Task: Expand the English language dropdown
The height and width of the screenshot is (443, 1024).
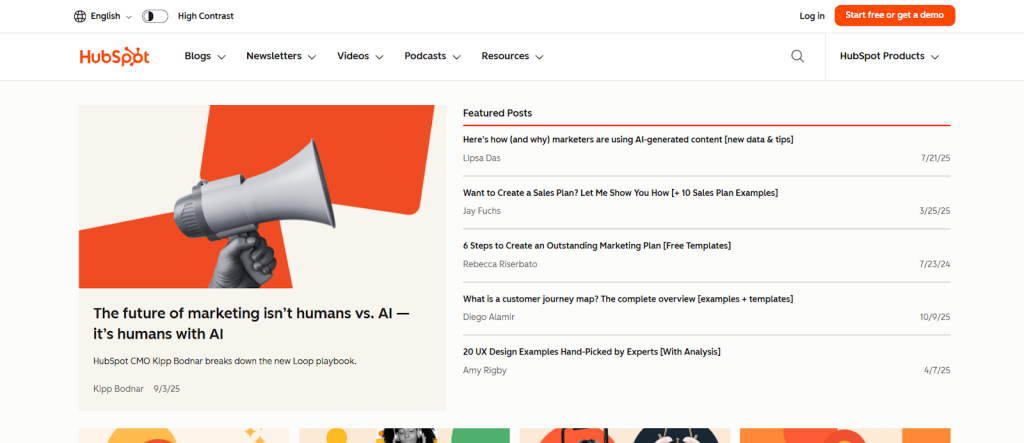Action: 110,16
